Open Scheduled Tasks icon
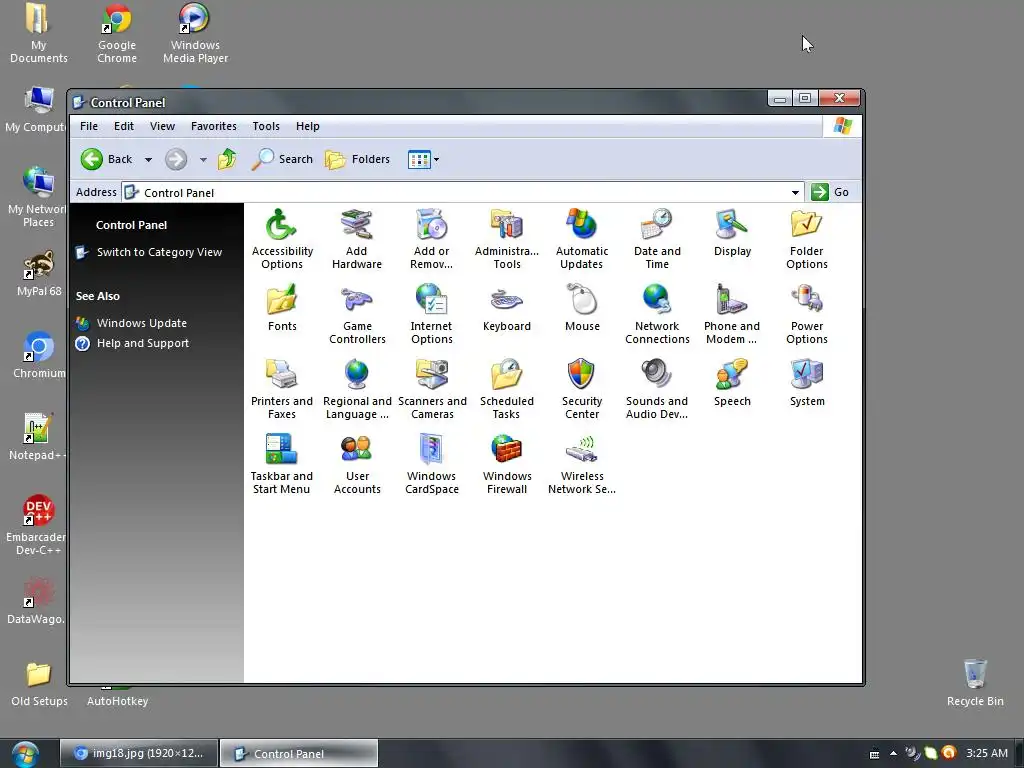The width and height of the screenshot is (1024, 768). (x=506, y=389)
